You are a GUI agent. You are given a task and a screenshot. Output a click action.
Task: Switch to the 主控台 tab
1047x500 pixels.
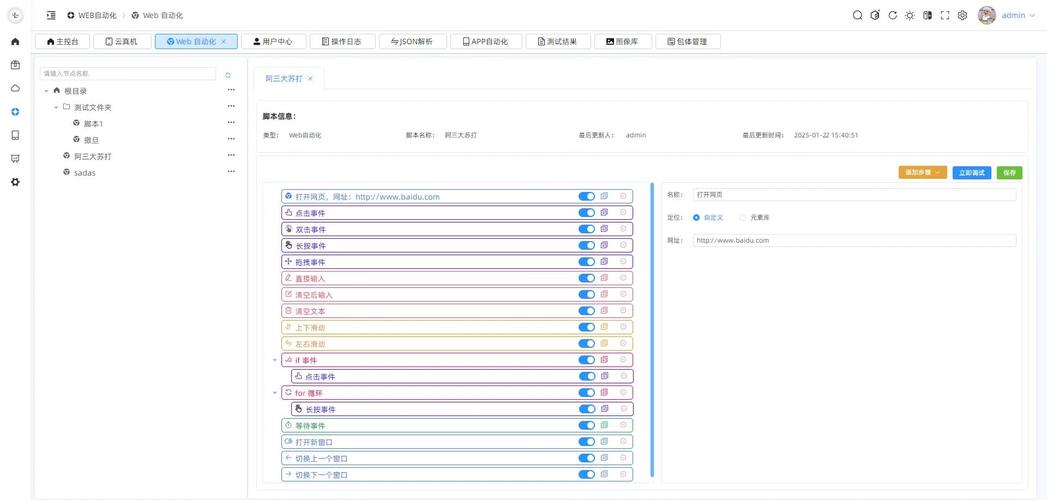tap(62, 41)
